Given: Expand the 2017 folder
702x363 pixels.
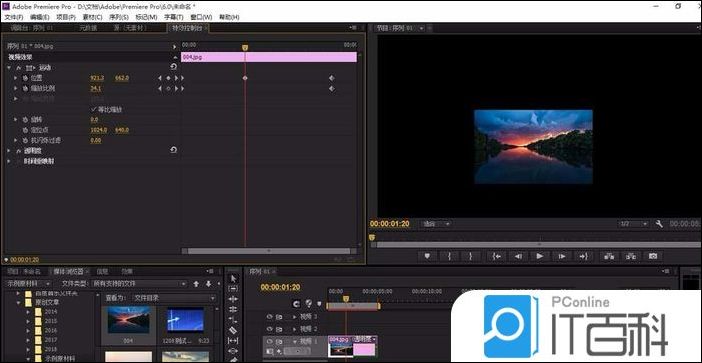Looking at the screenshot, I should click(x=27, y=340).
